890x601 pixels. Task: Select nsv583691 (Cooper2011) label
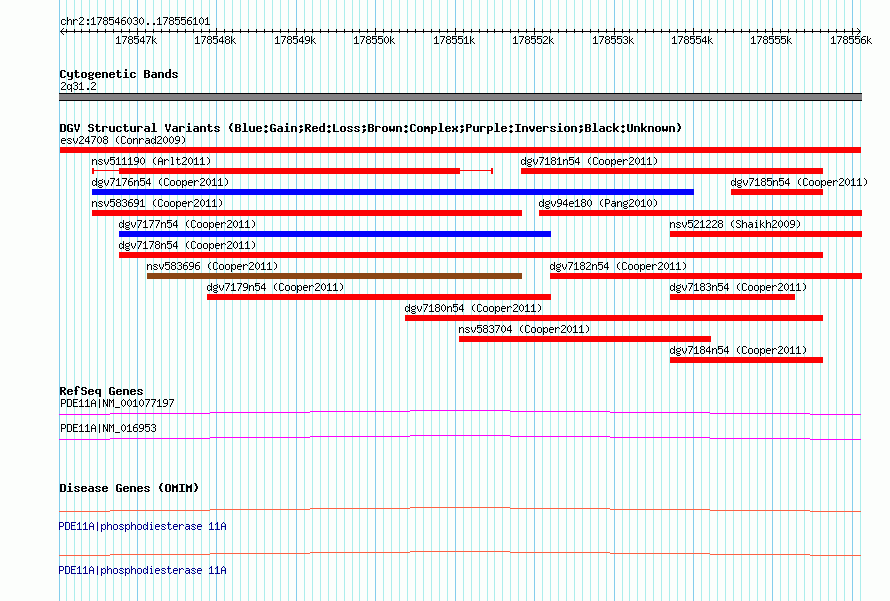click(157, 203)
